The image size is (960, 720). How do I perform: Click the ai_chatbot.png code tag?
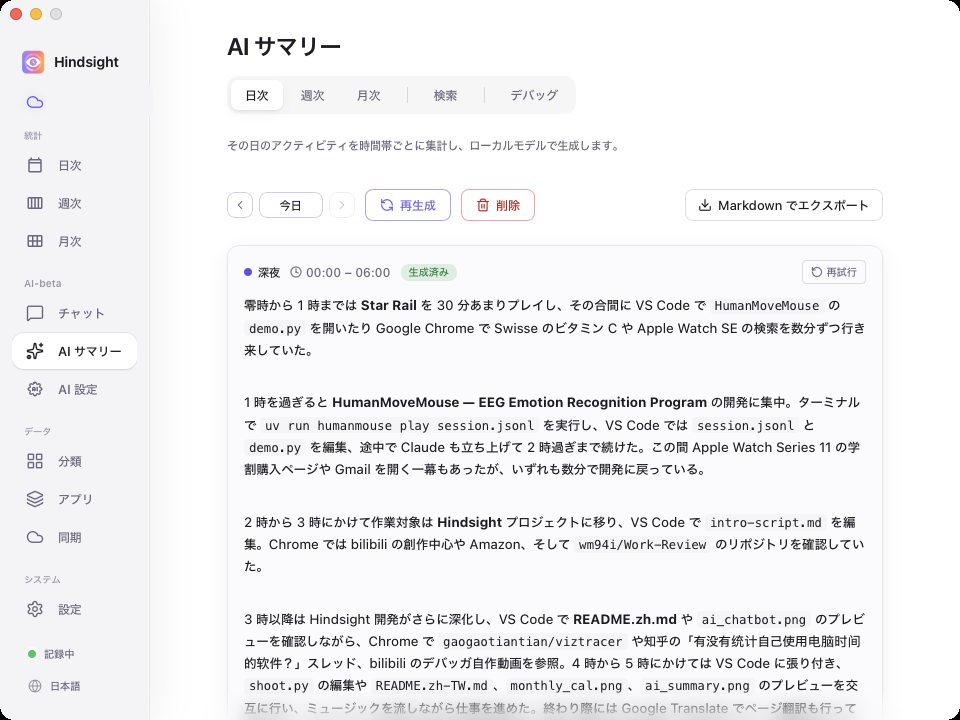[x=753, y=619]
